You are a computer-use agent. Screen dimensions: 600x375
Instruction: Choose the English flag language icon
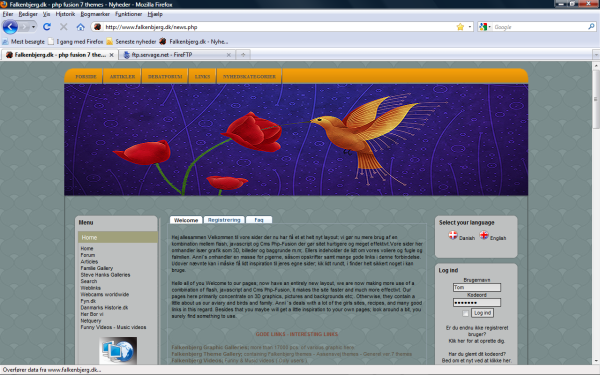484,235
